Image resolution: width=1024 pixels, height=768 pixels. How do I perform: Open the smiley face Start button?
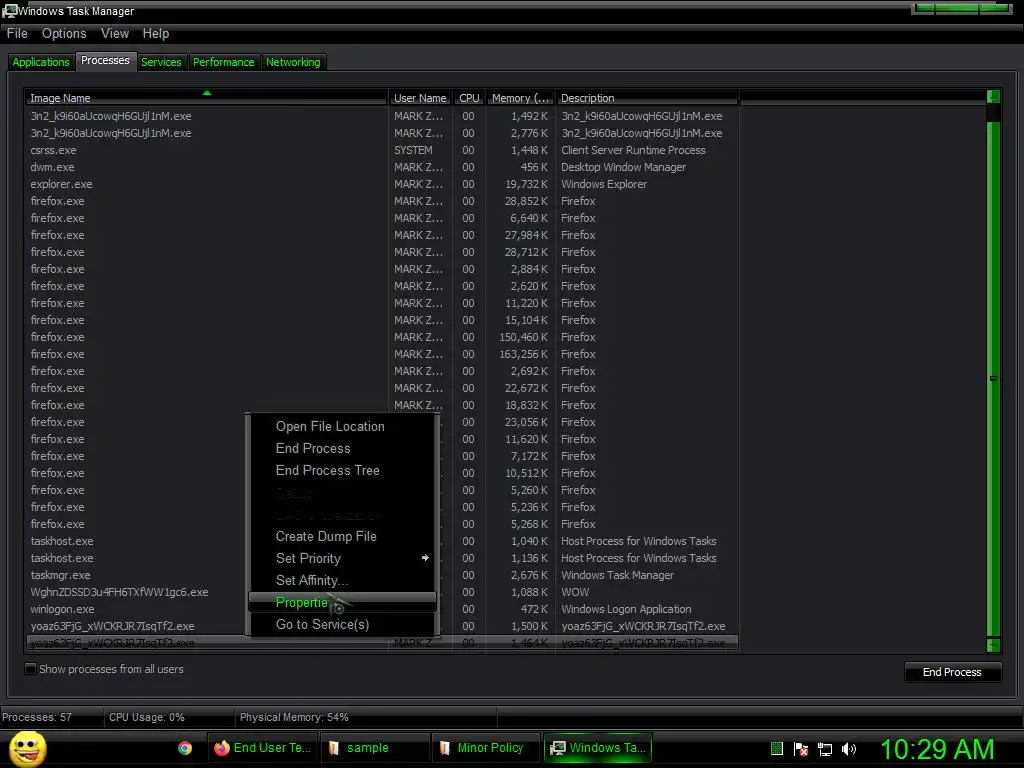[27, 748]
